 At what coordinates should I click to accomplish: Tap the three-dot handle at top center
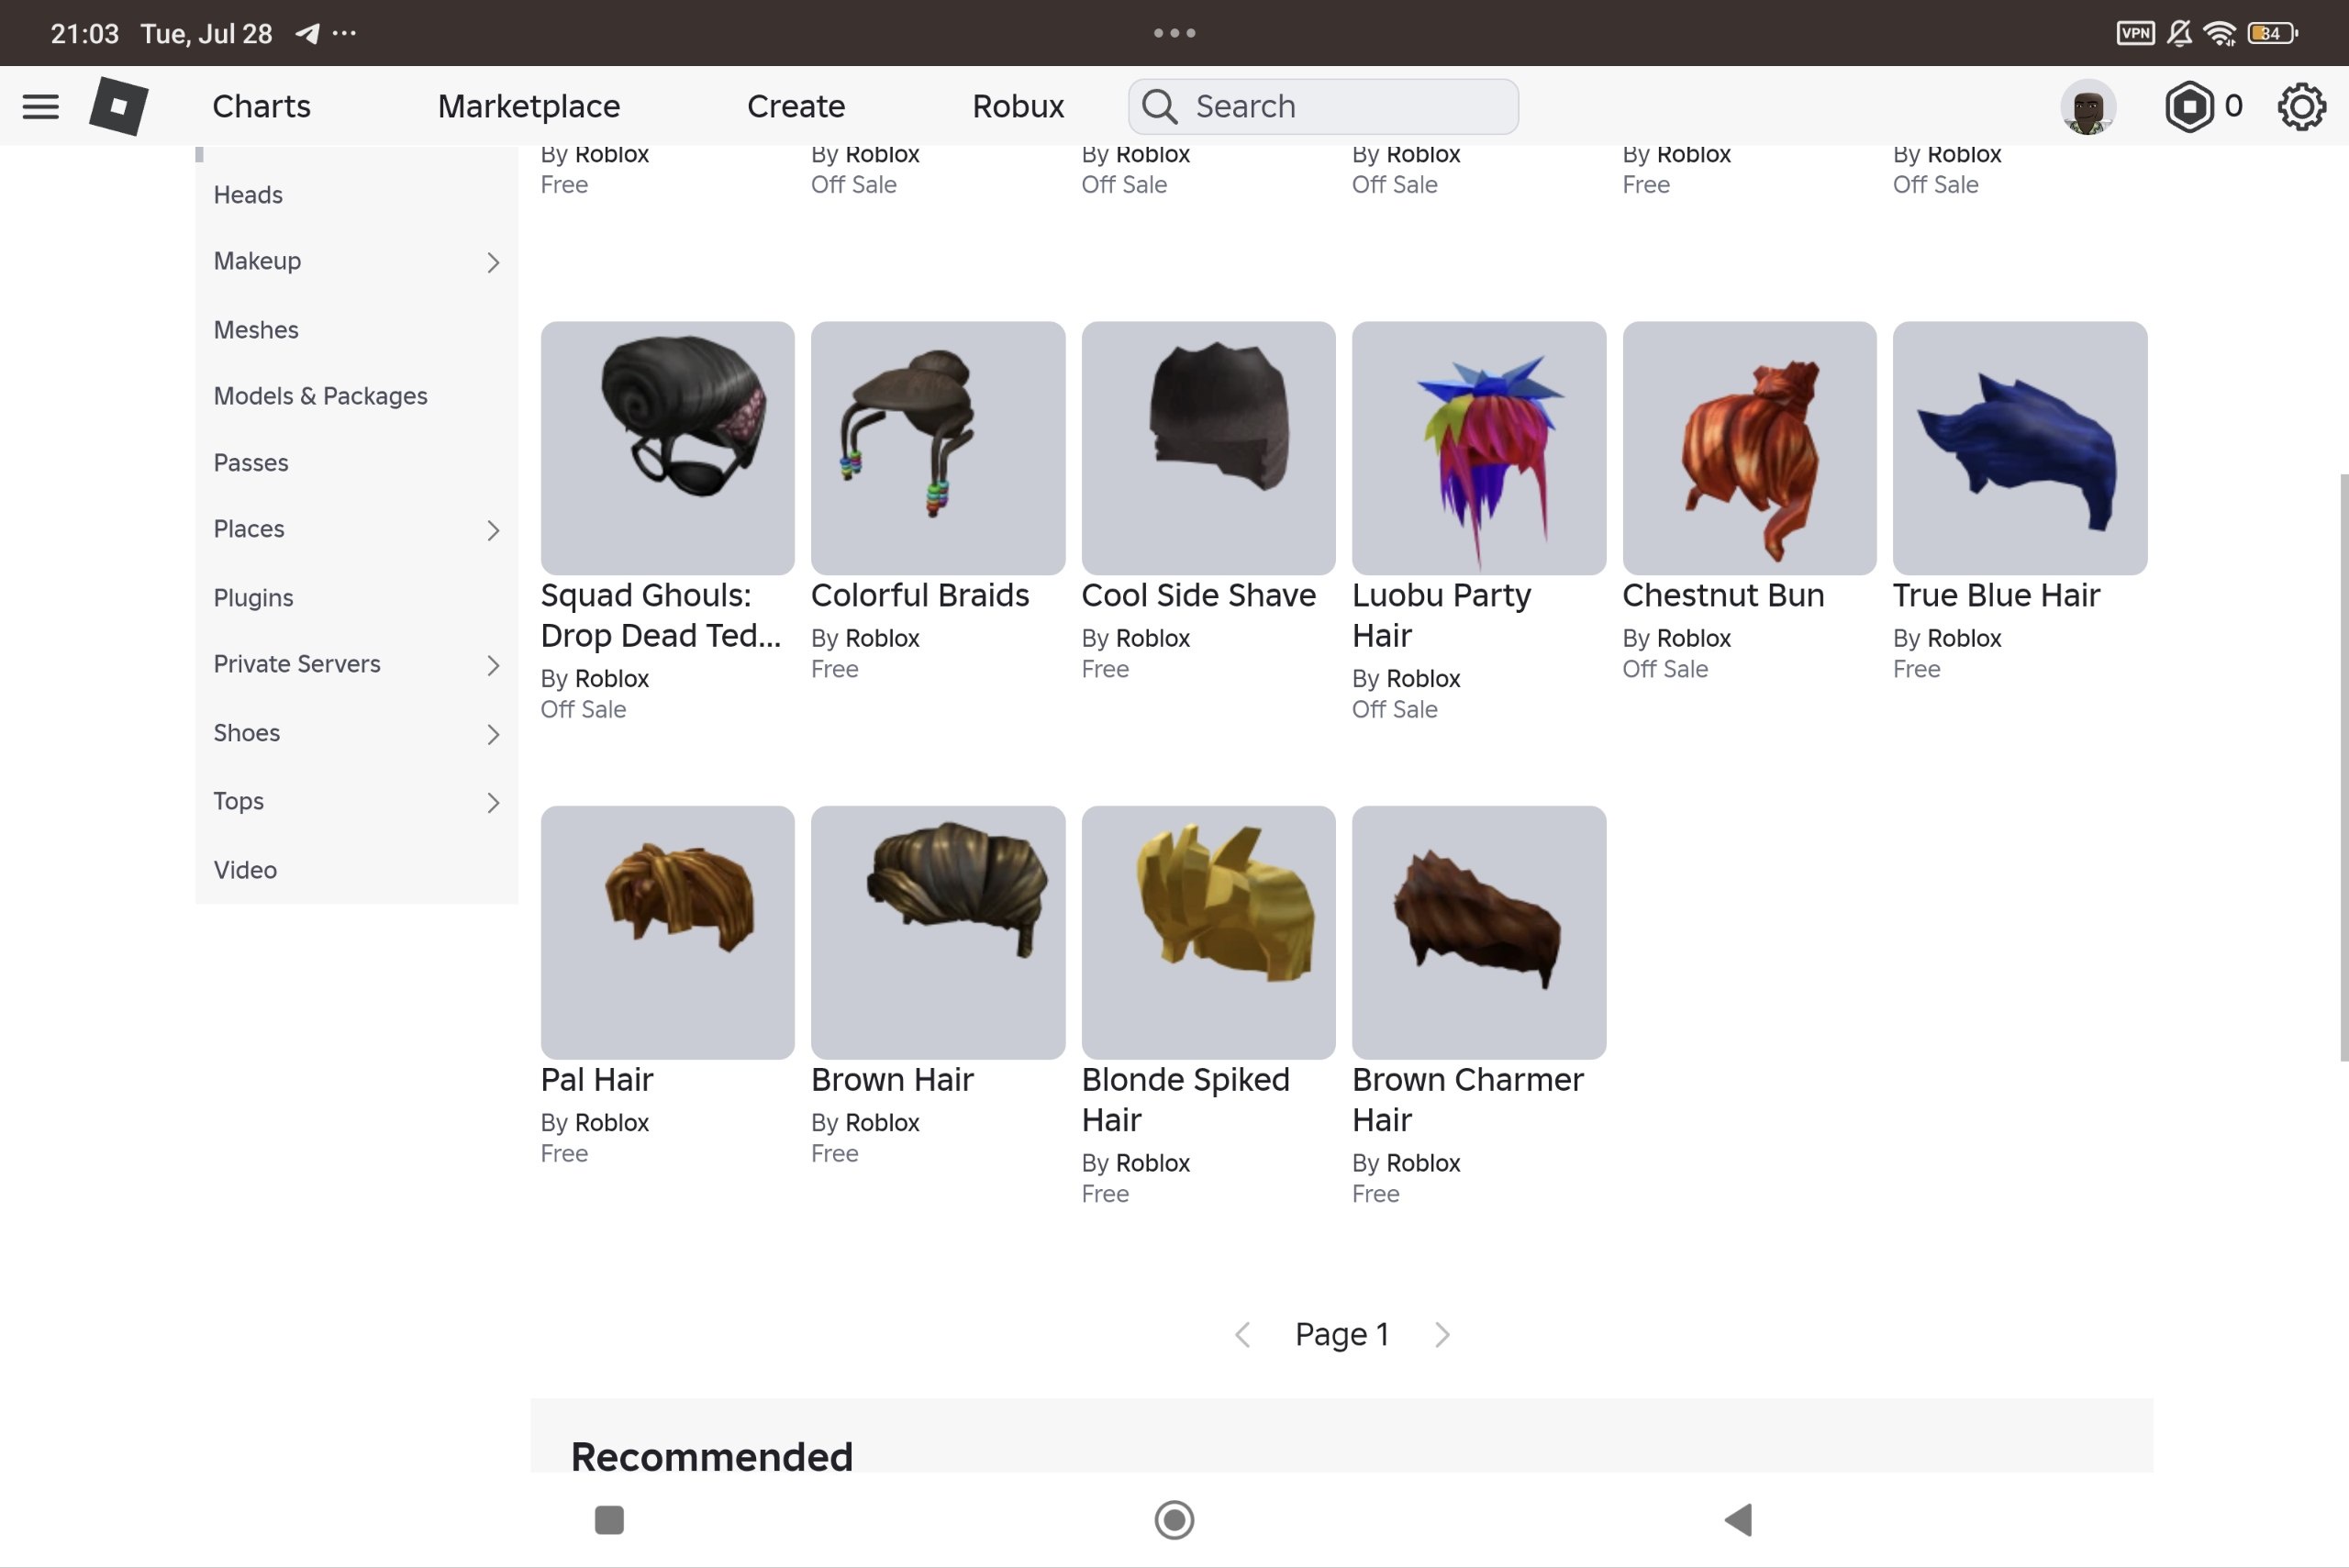(1174, 33)
